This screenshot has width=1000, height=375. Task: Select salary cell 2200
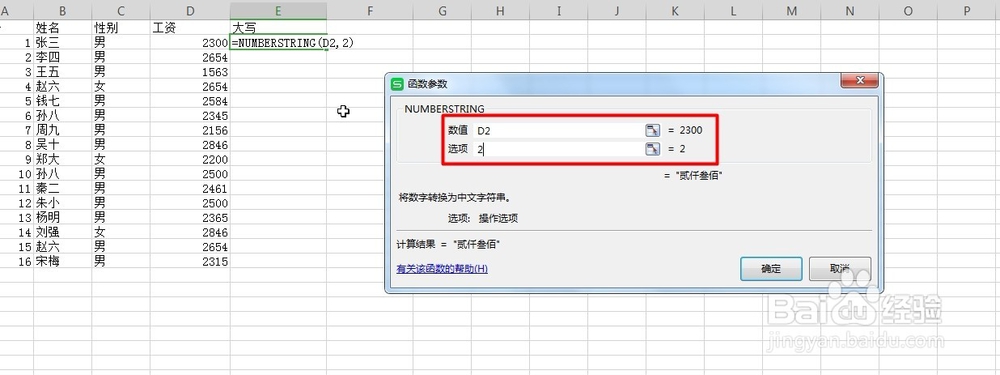click(x=191, y=159)
